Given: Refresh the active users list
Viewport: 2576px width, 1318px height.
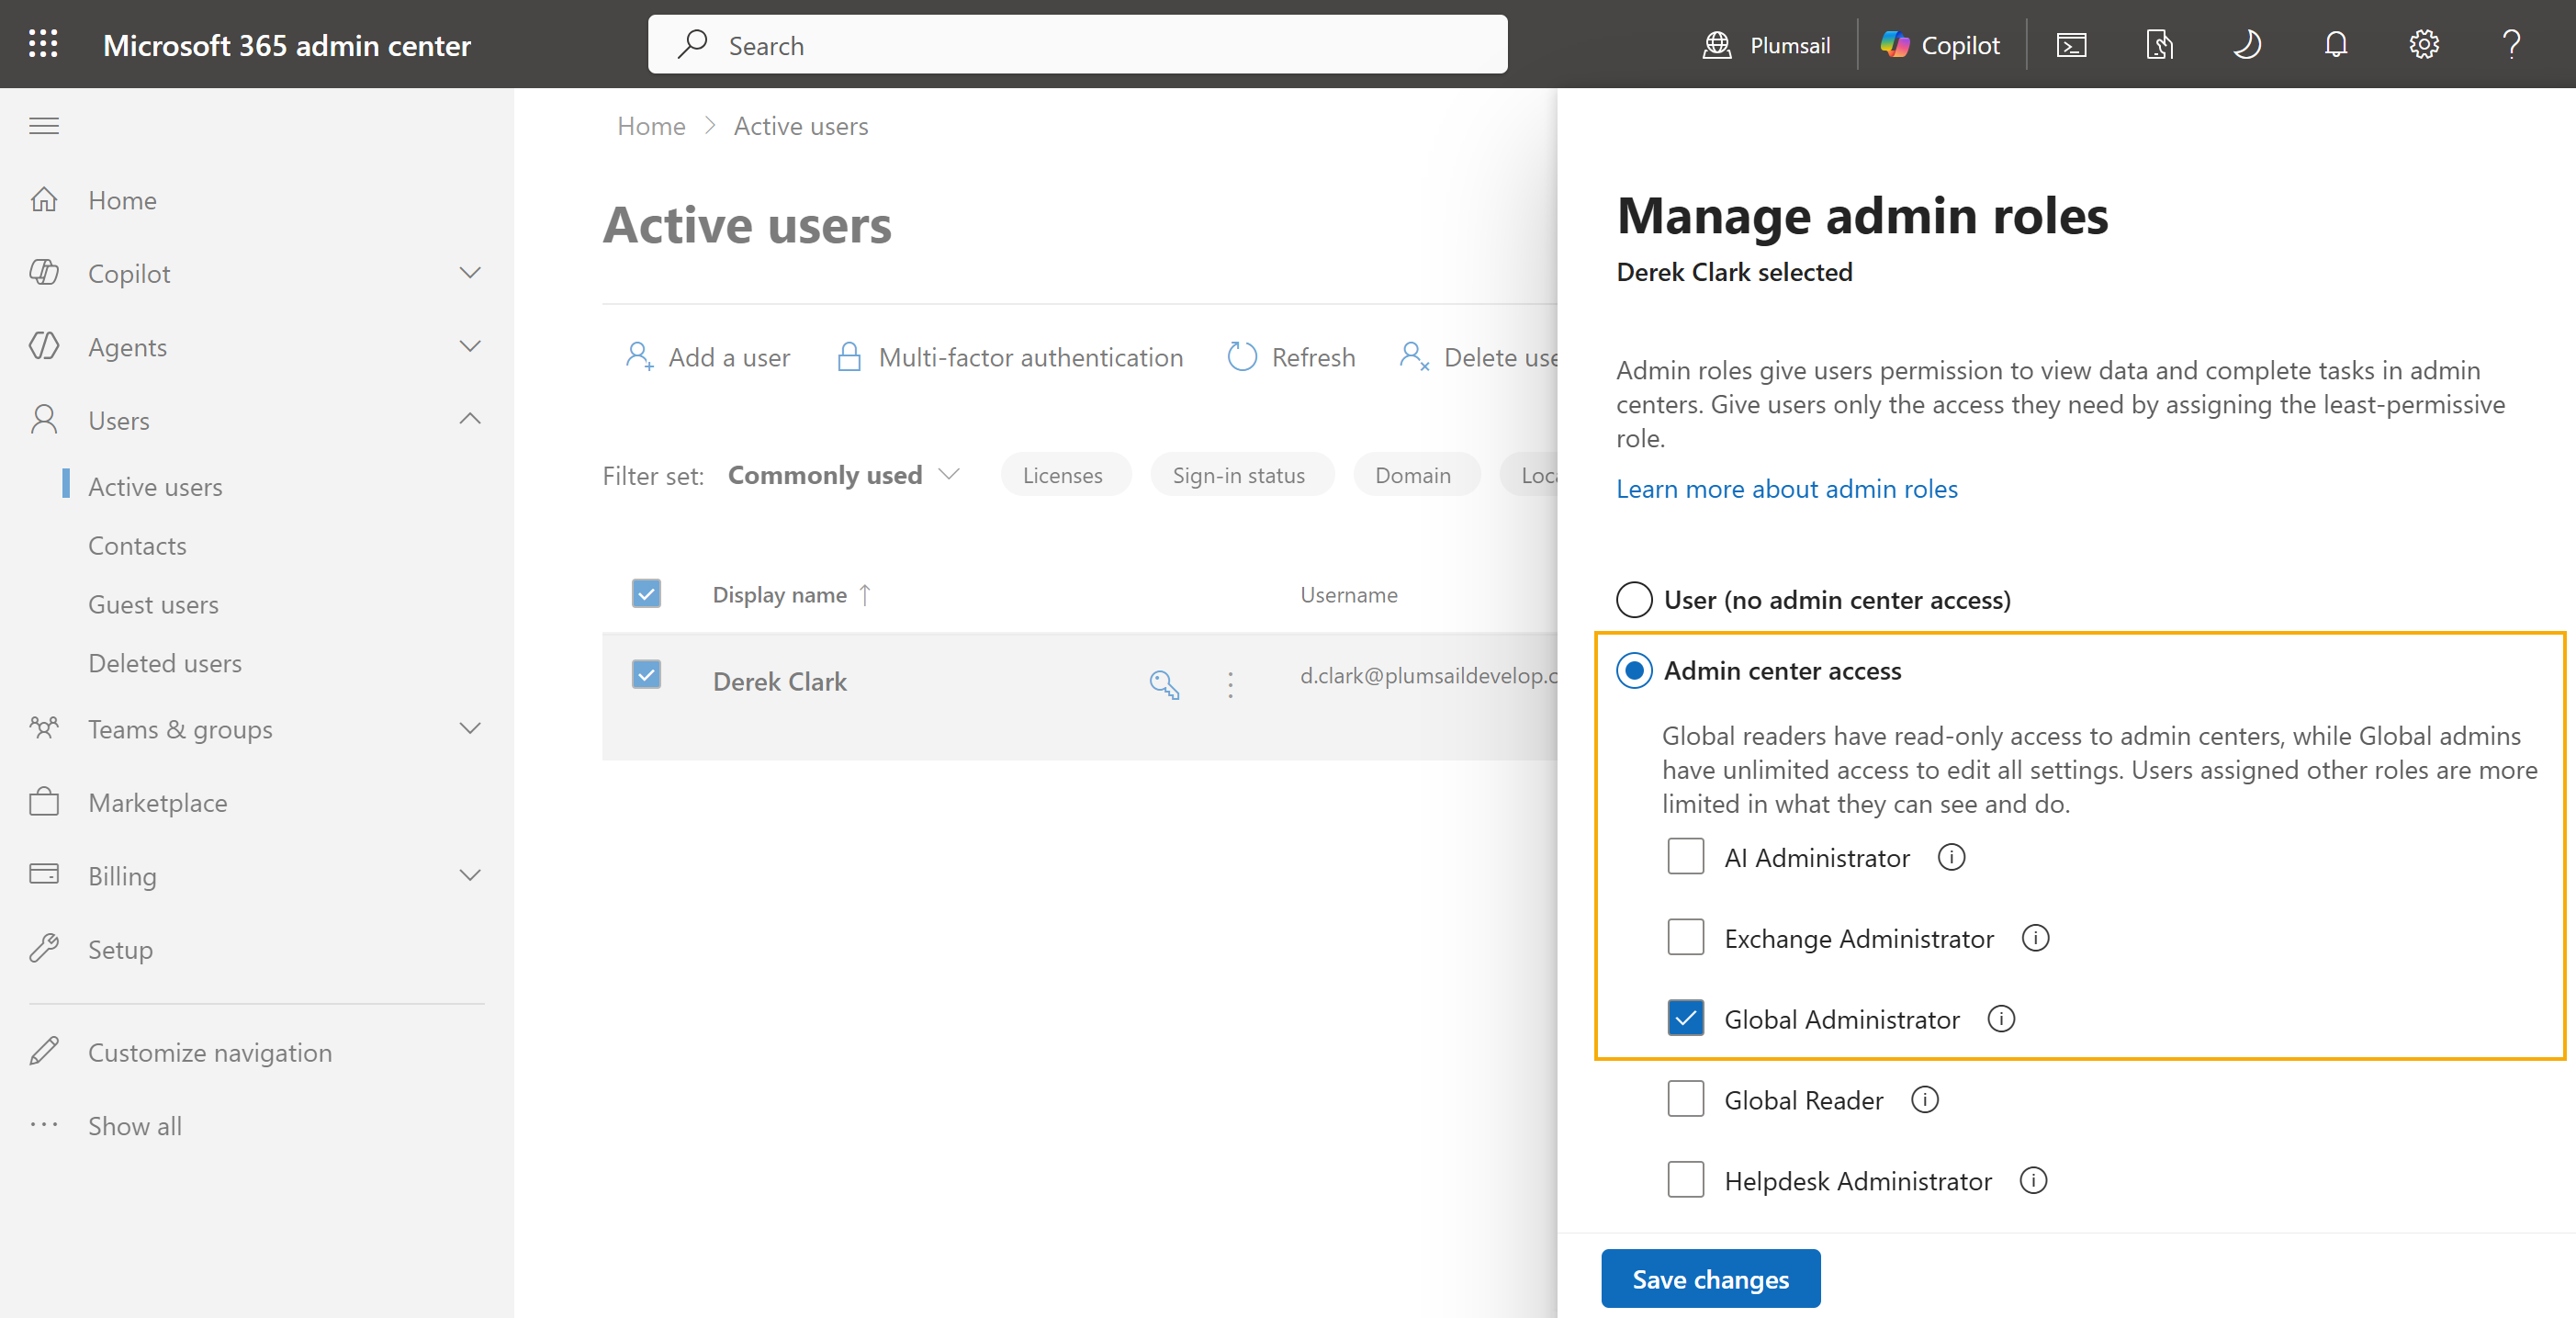Looking at the screenshot, I should [x=1291, y=357].
